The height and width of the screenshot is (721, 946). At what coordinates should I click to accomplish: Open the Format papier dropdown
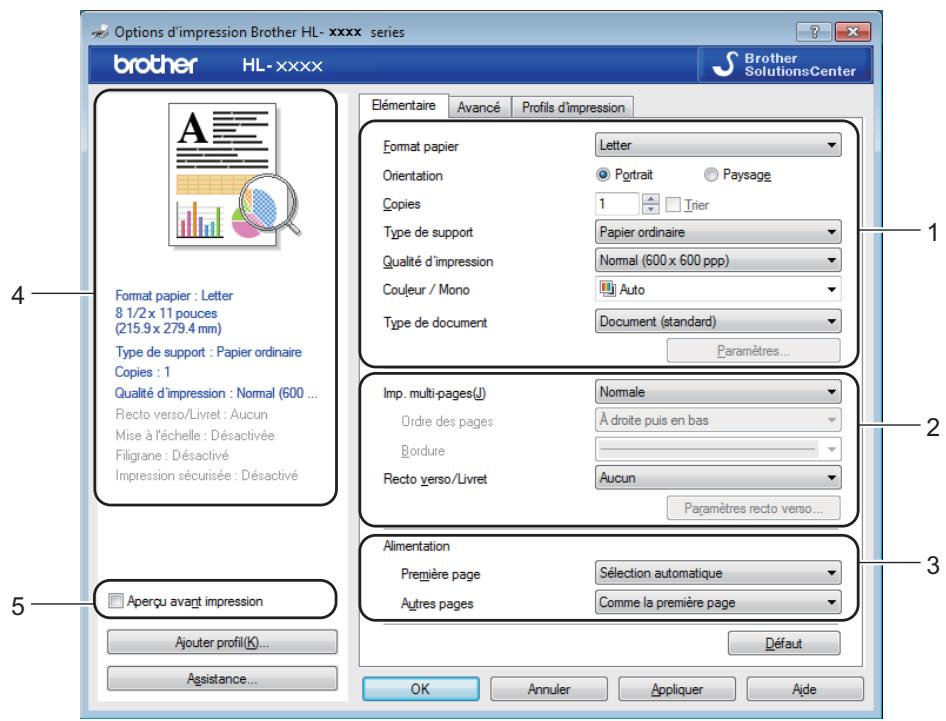[x=717, y=145]
